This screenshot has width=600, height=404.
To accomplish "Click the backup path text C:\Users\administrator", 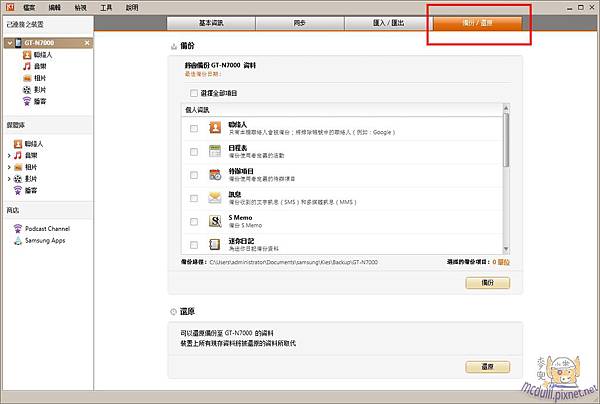I will click(293, 262).
